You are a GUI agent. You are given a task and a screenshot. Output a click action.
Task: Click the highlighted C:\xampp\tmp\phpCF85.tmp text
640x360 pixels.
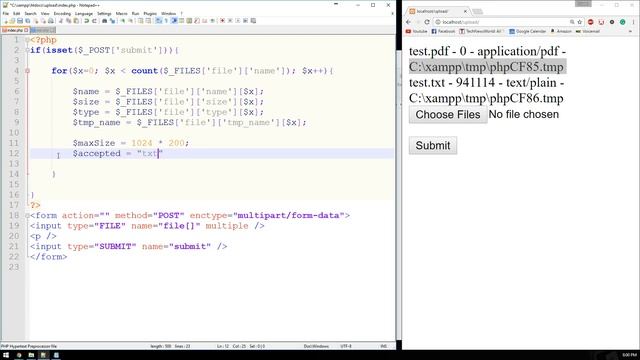tap(487, 67)
